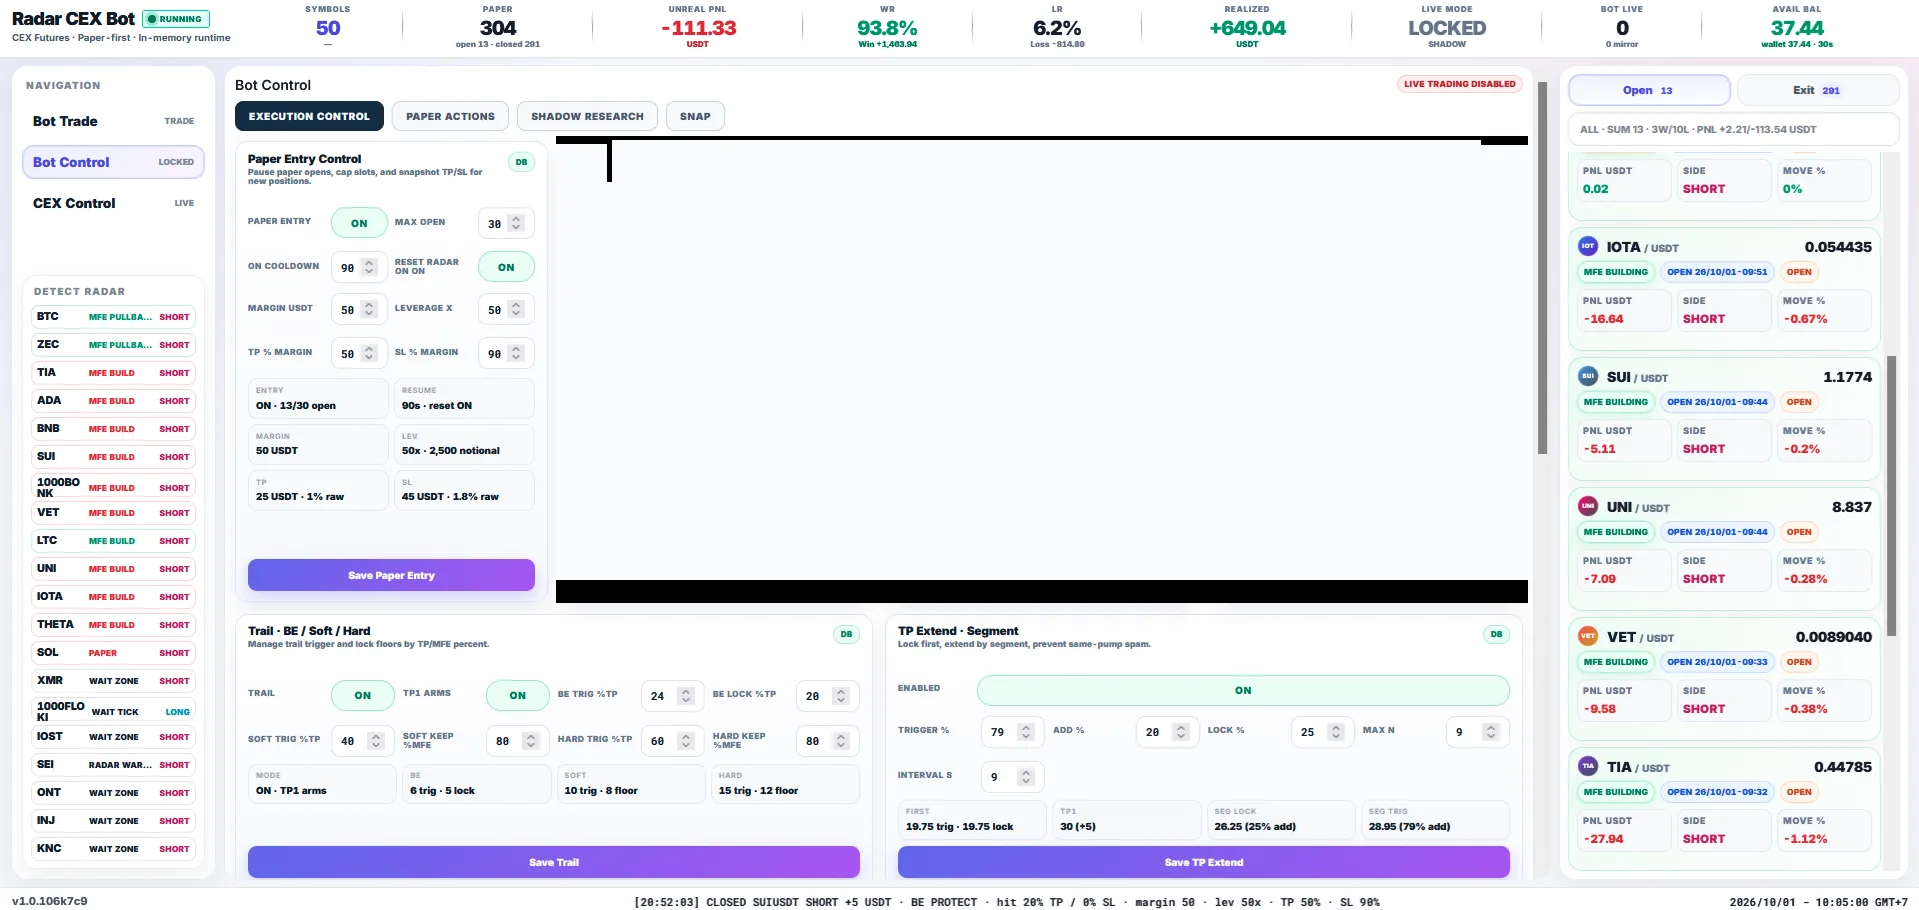The height and width of the screenshot is (910, 1919).
Task: Select the Execution Control tab
Action: 309,116
